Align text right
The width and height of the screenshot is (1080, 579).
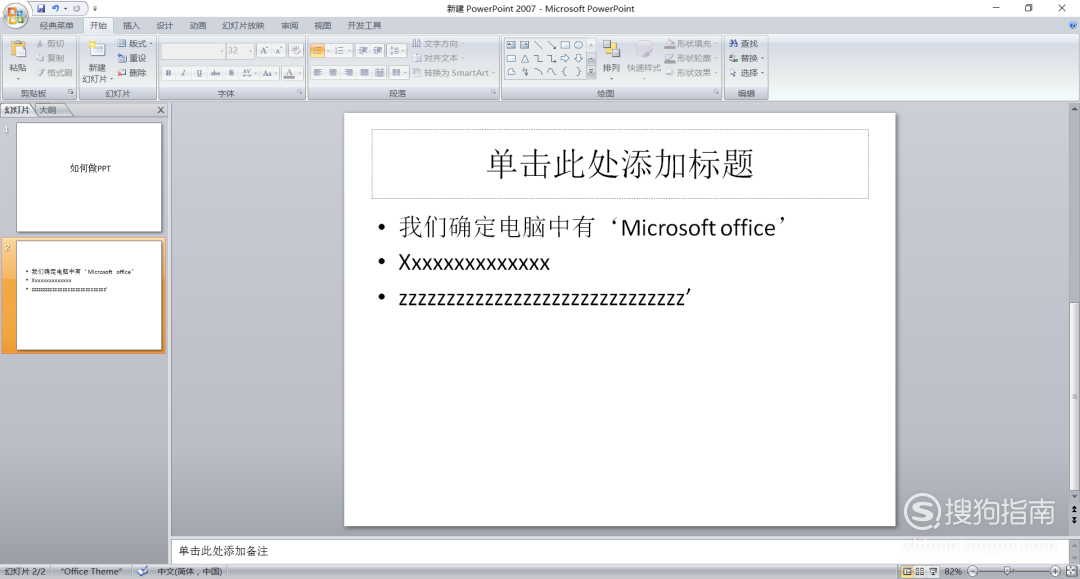point(349,72)
